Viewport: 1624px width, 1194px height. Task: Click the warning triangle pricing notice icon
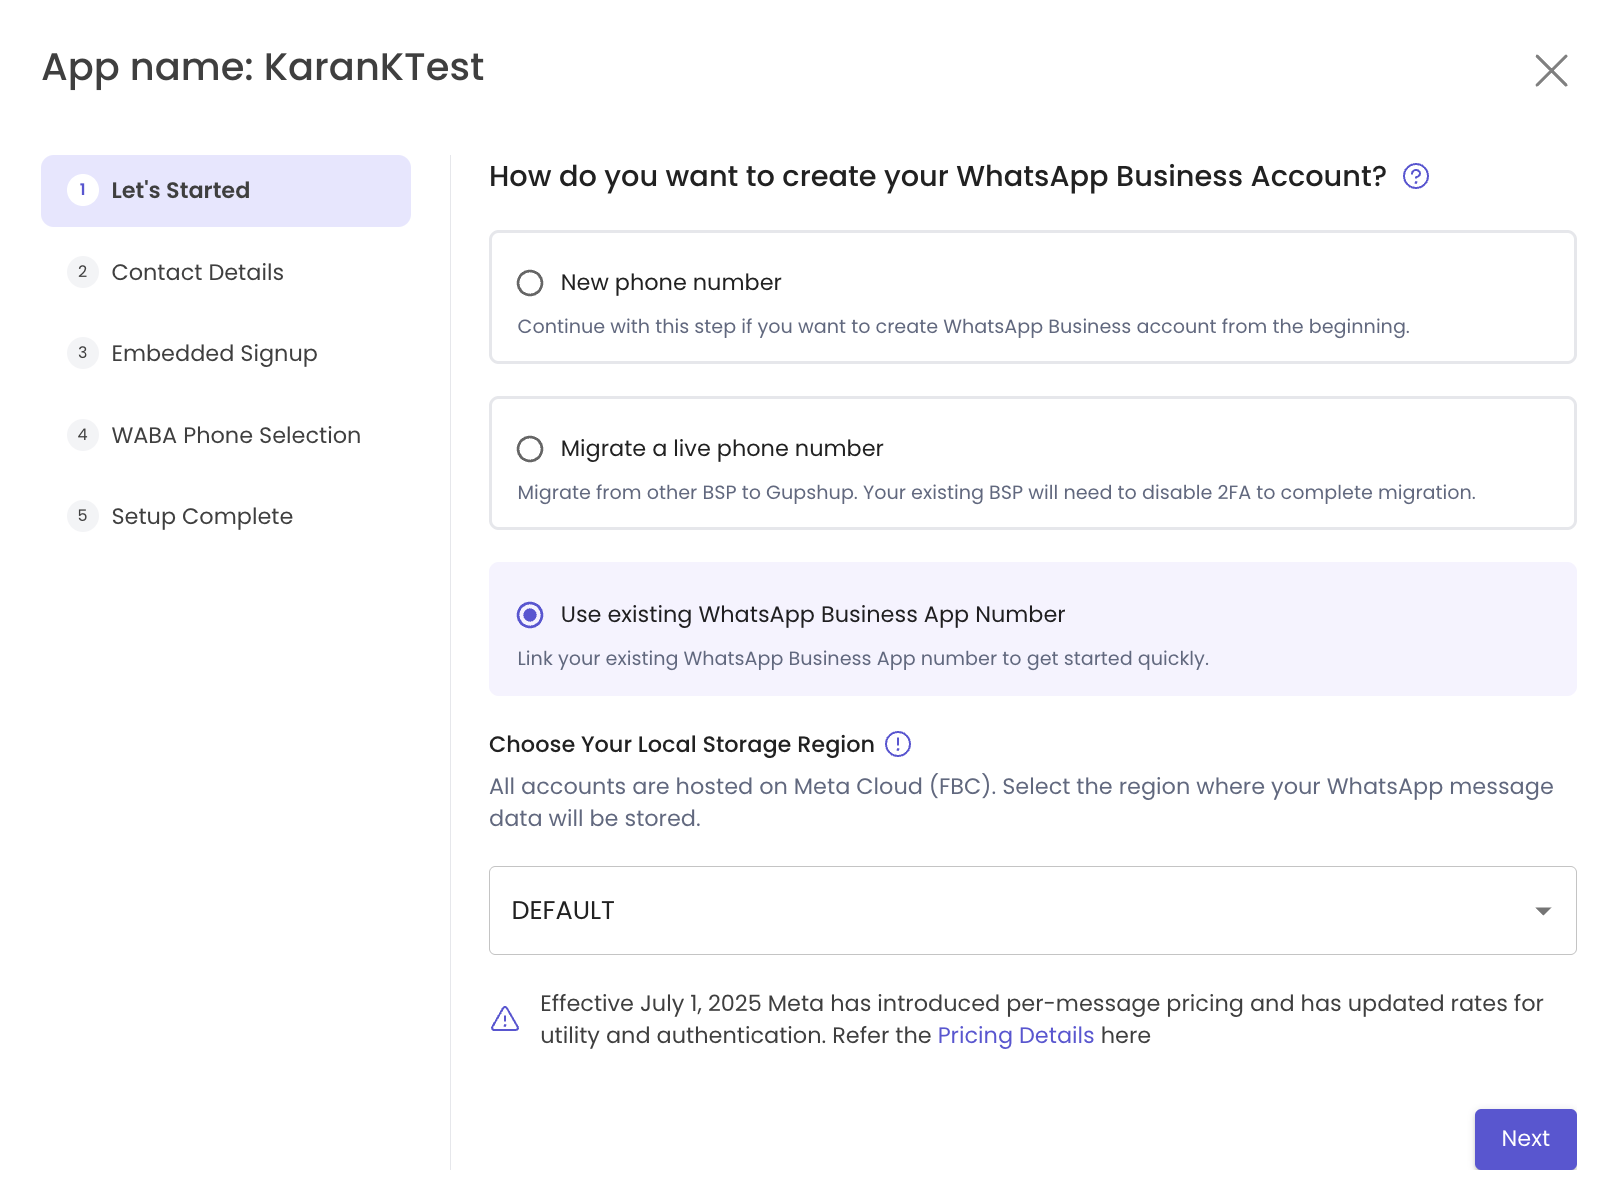505,1019
